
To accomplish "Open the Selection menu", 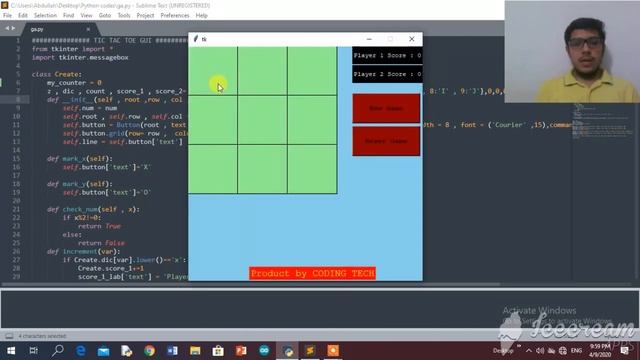I will [45, 16].
